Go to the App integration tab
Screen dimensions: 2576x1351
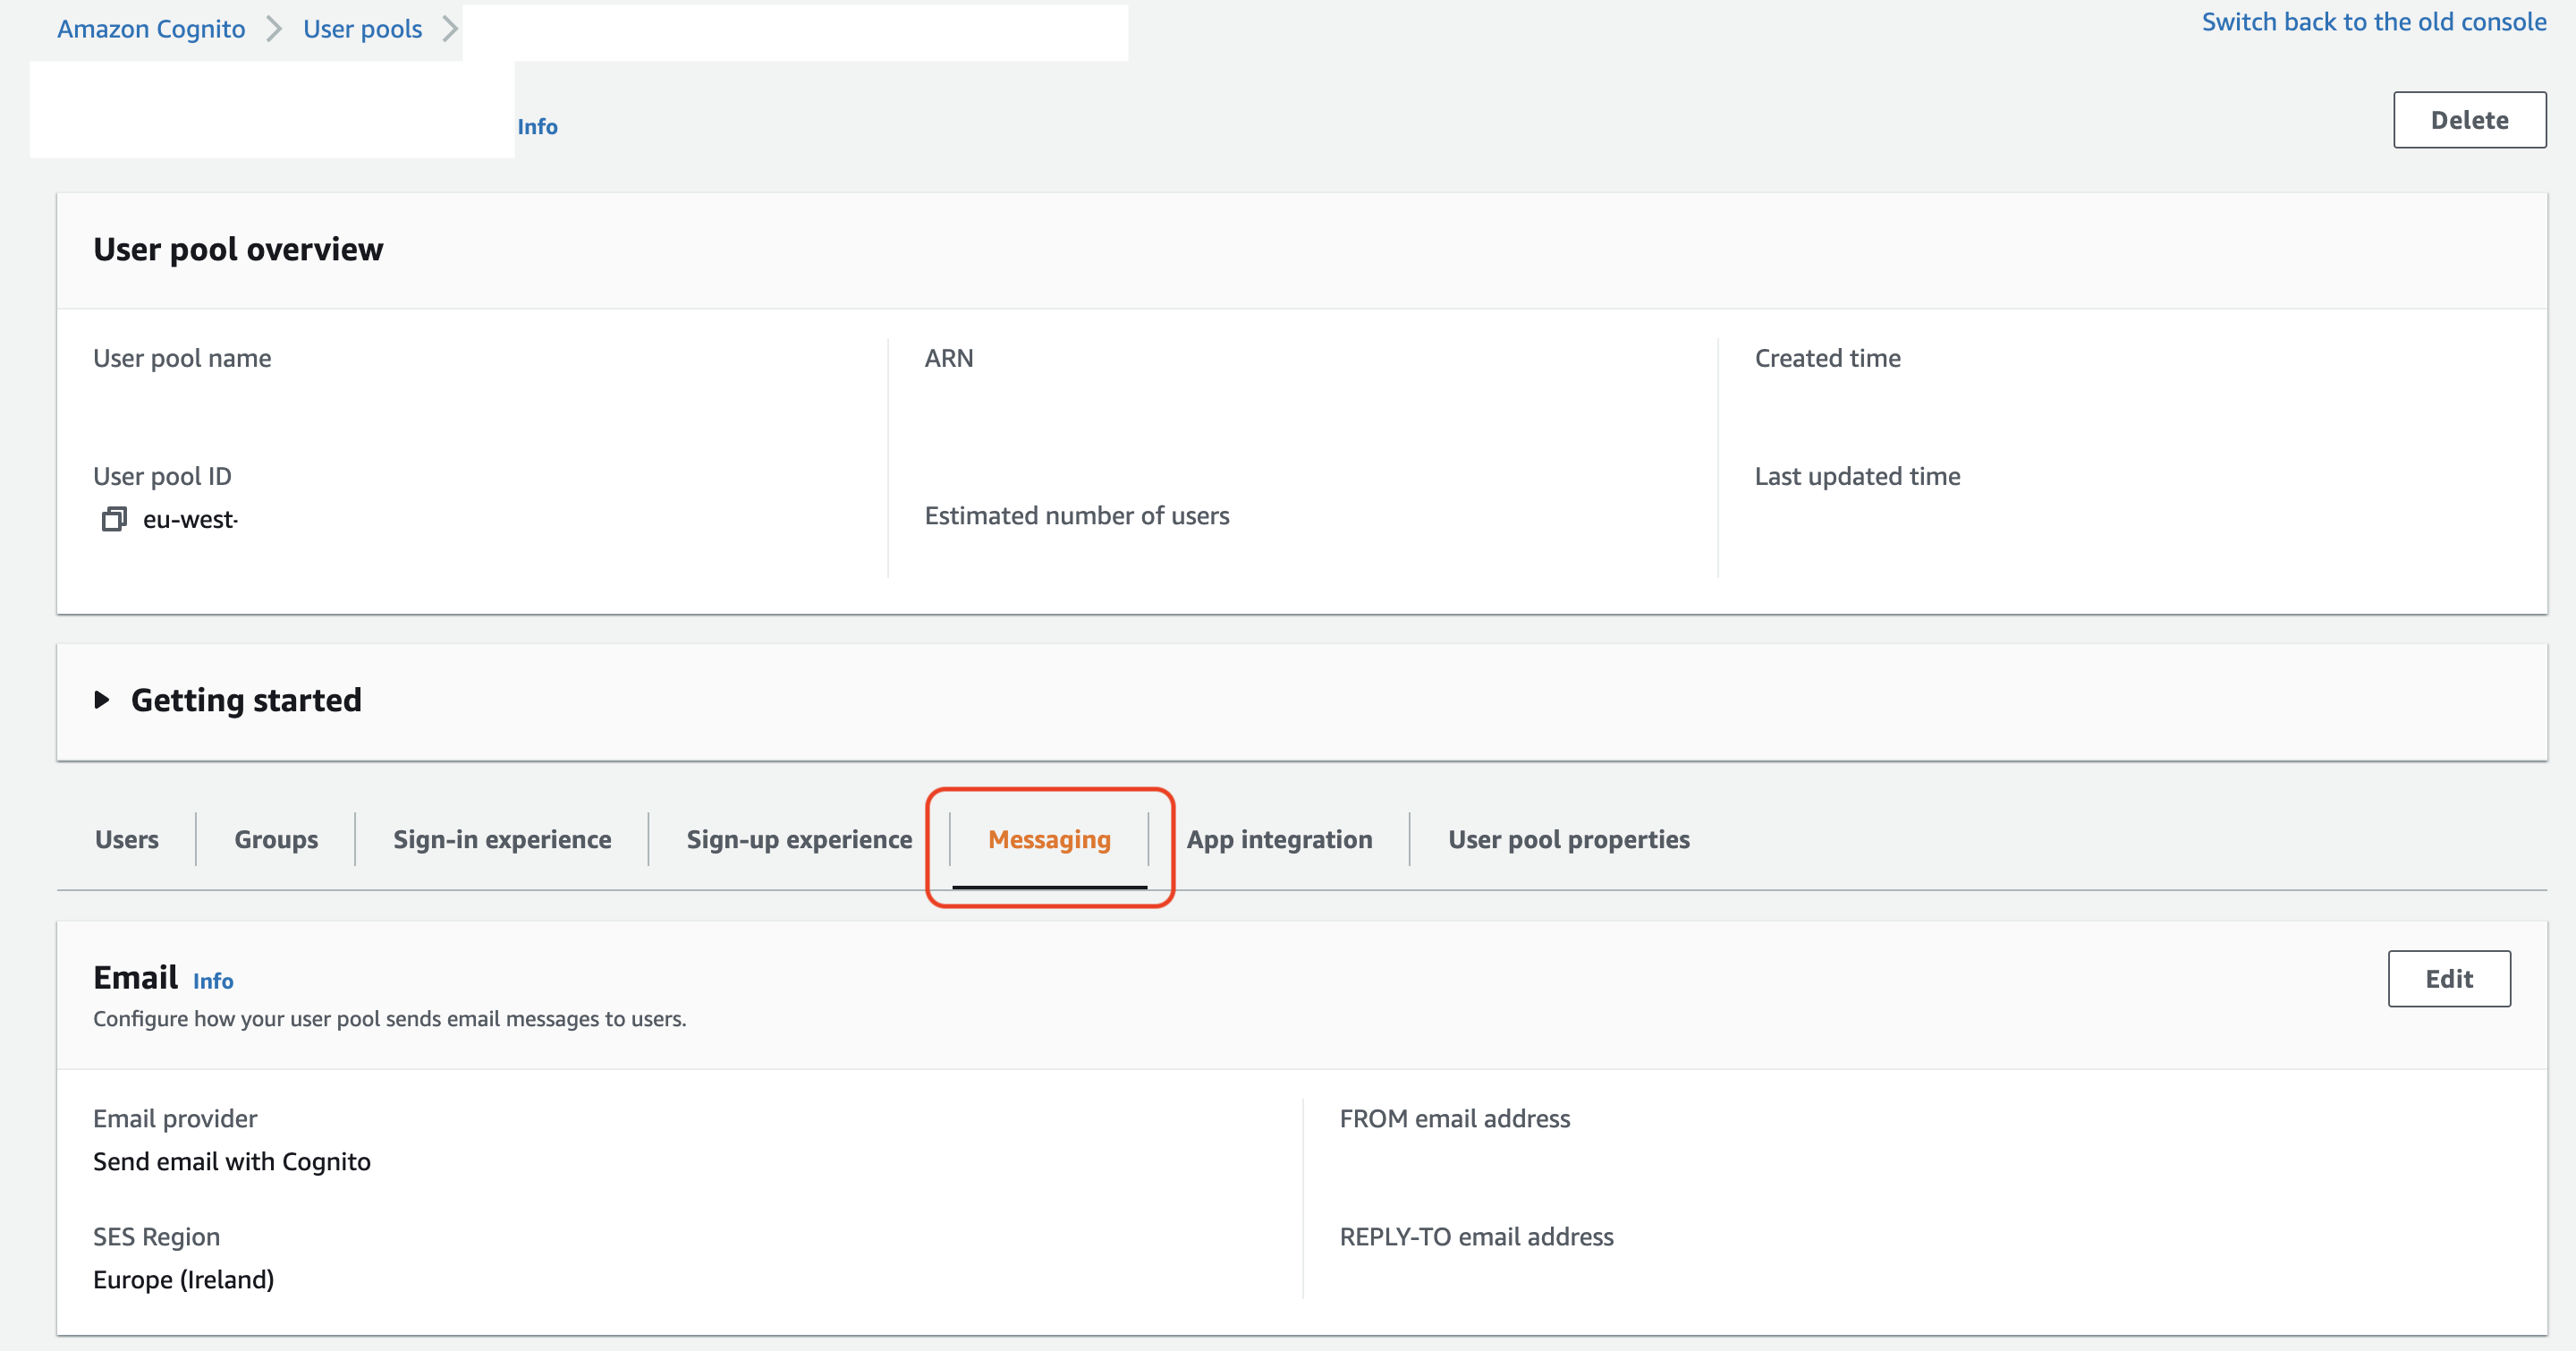pyautogui.click(x=1279, y=839)
